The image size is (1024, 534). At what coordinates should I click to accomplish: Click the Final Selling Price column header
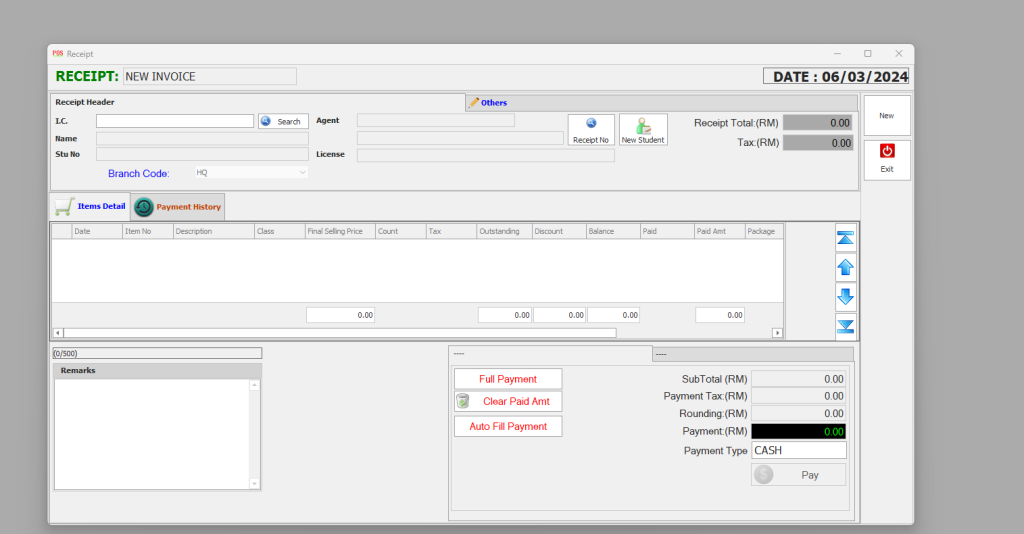[x=340, y=231]
